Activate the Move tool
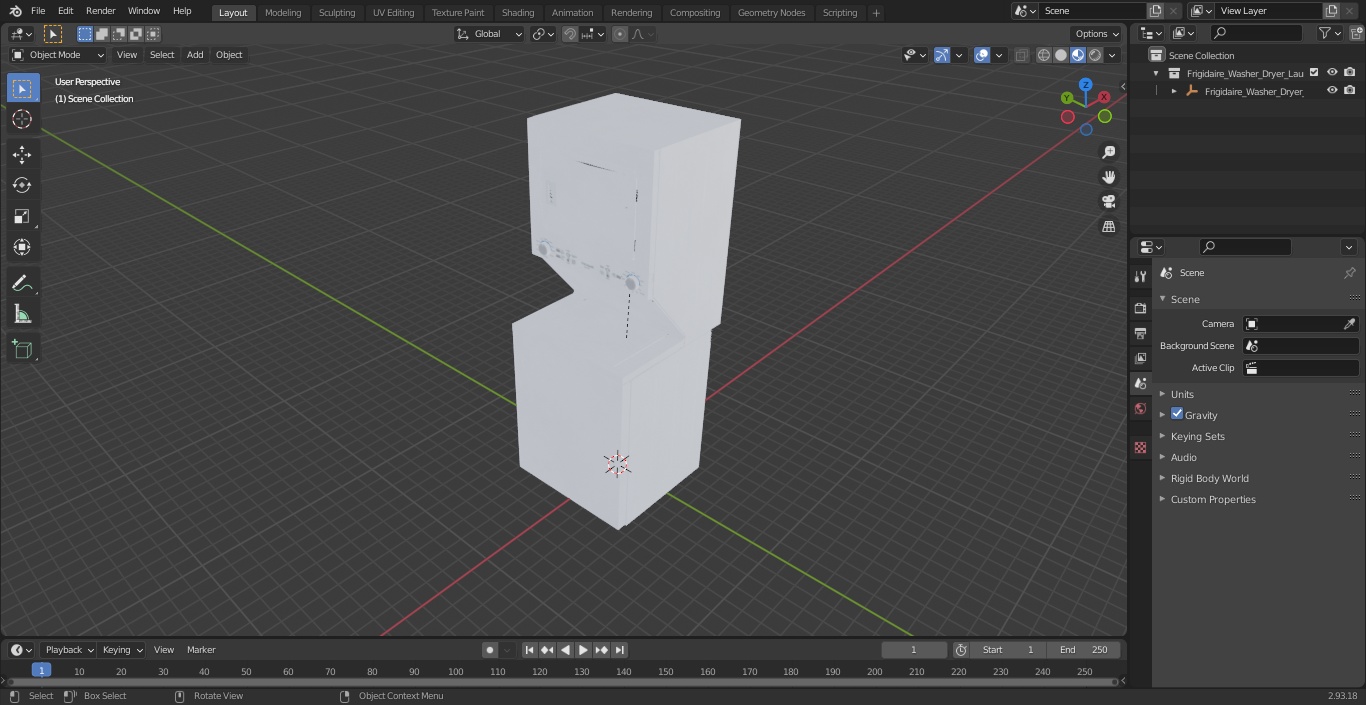This screenshot has width=1366, height=705. [22, 154]
